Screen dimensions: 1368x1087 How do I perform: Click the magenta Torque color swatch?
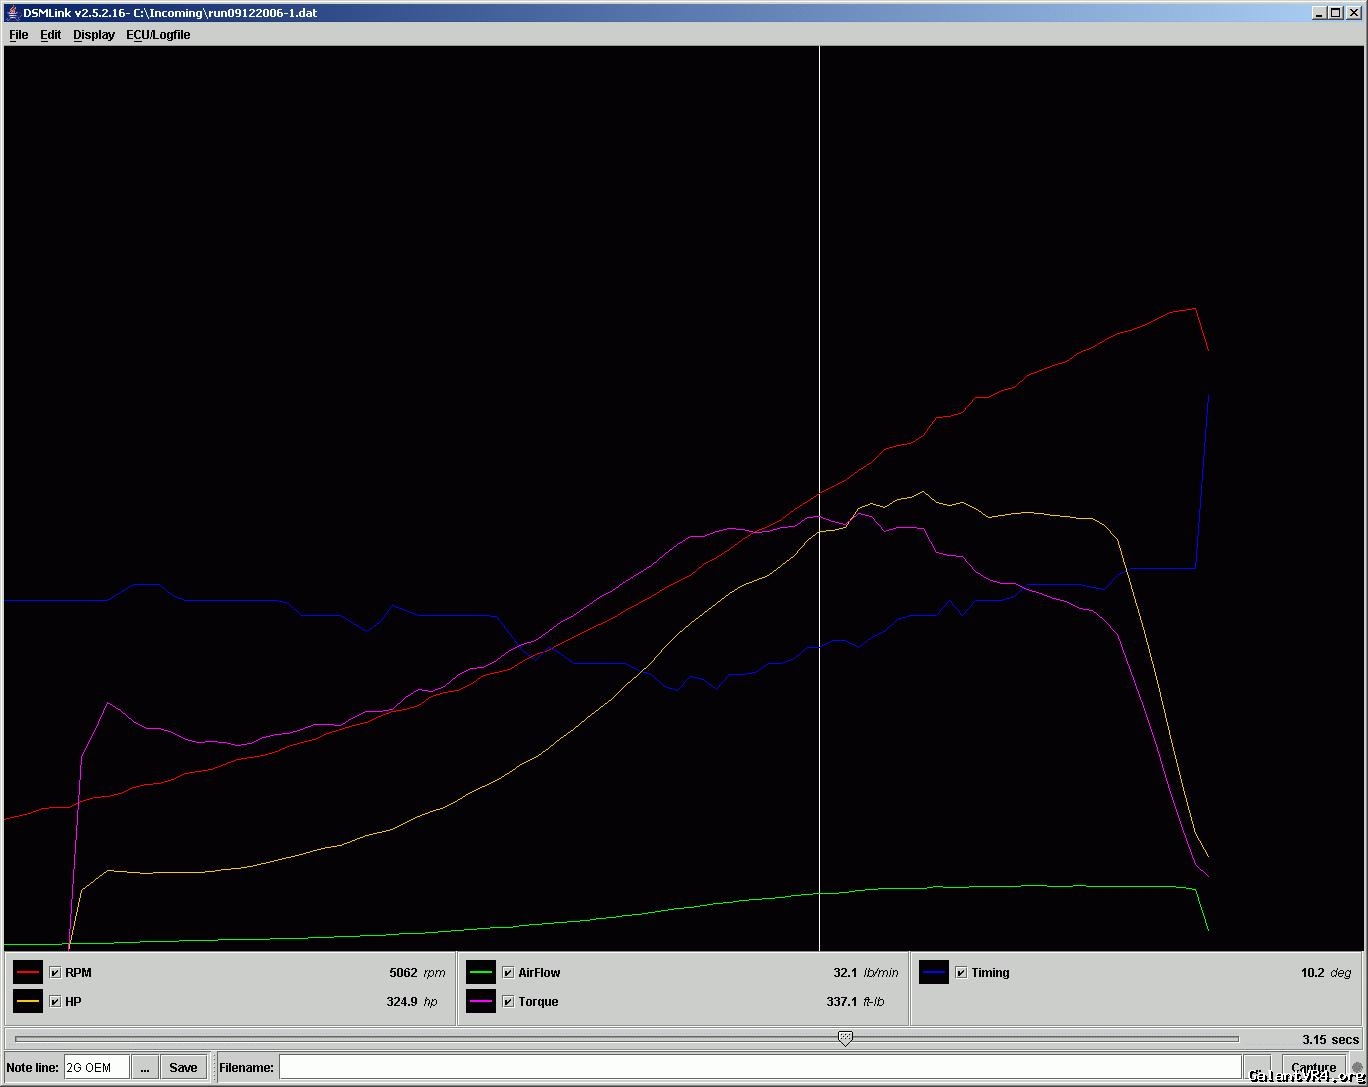click(481, 1001)
